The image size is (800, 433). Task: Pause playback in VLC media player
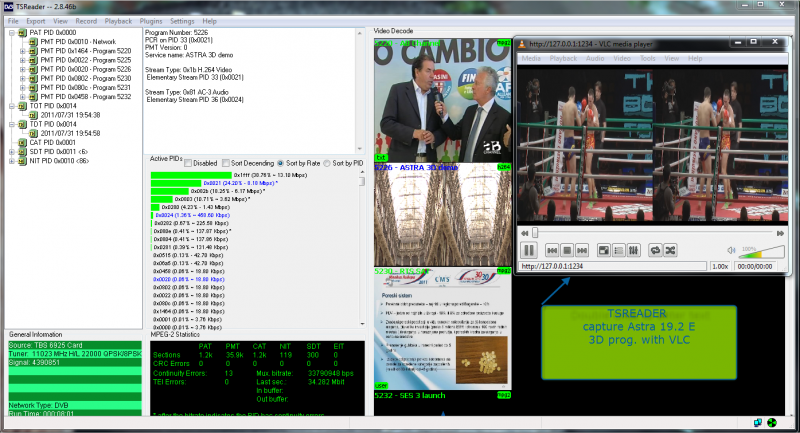[x=529, y=250]
